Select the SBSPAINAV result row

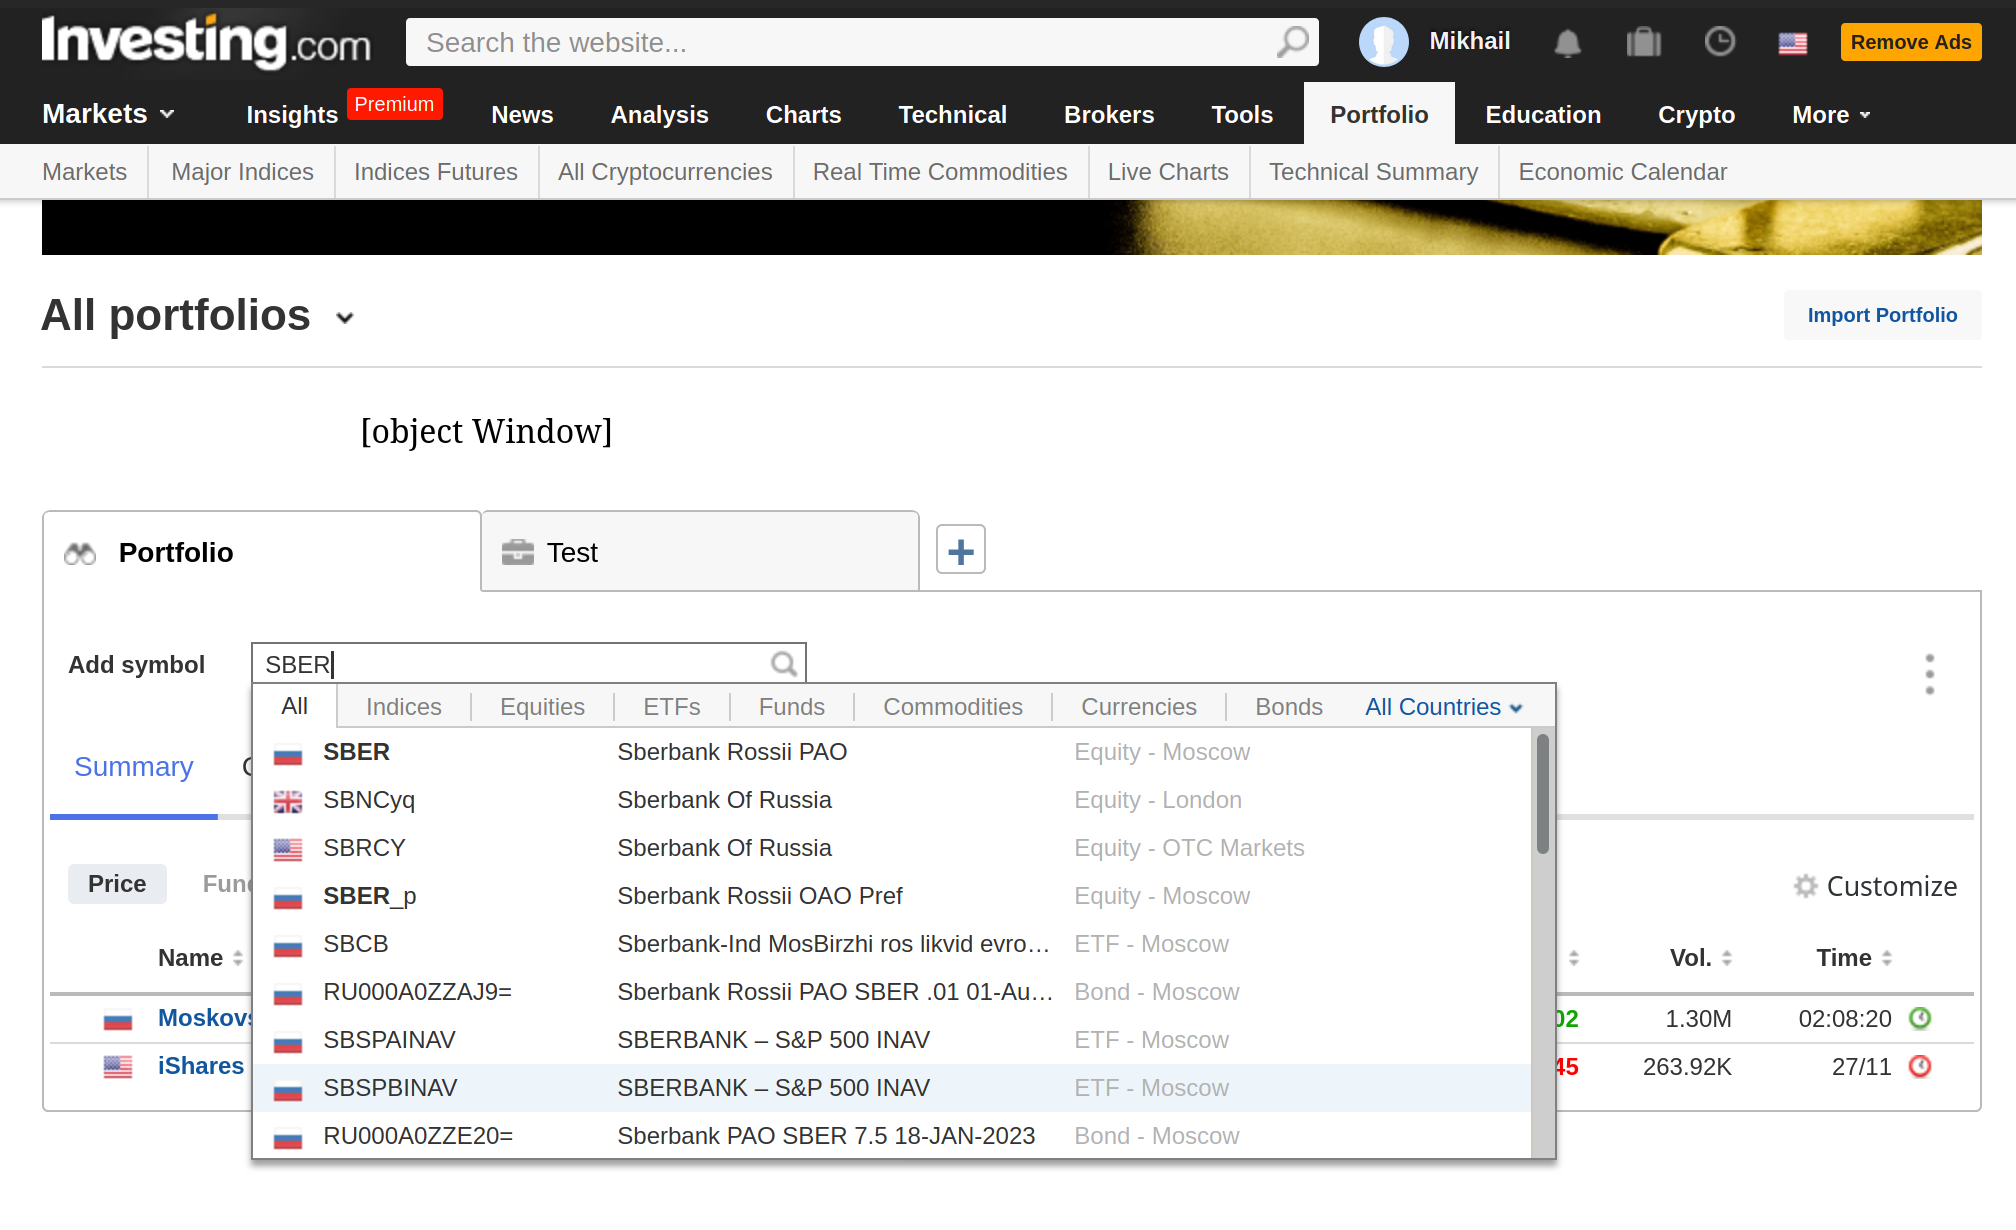point(892,1040)
